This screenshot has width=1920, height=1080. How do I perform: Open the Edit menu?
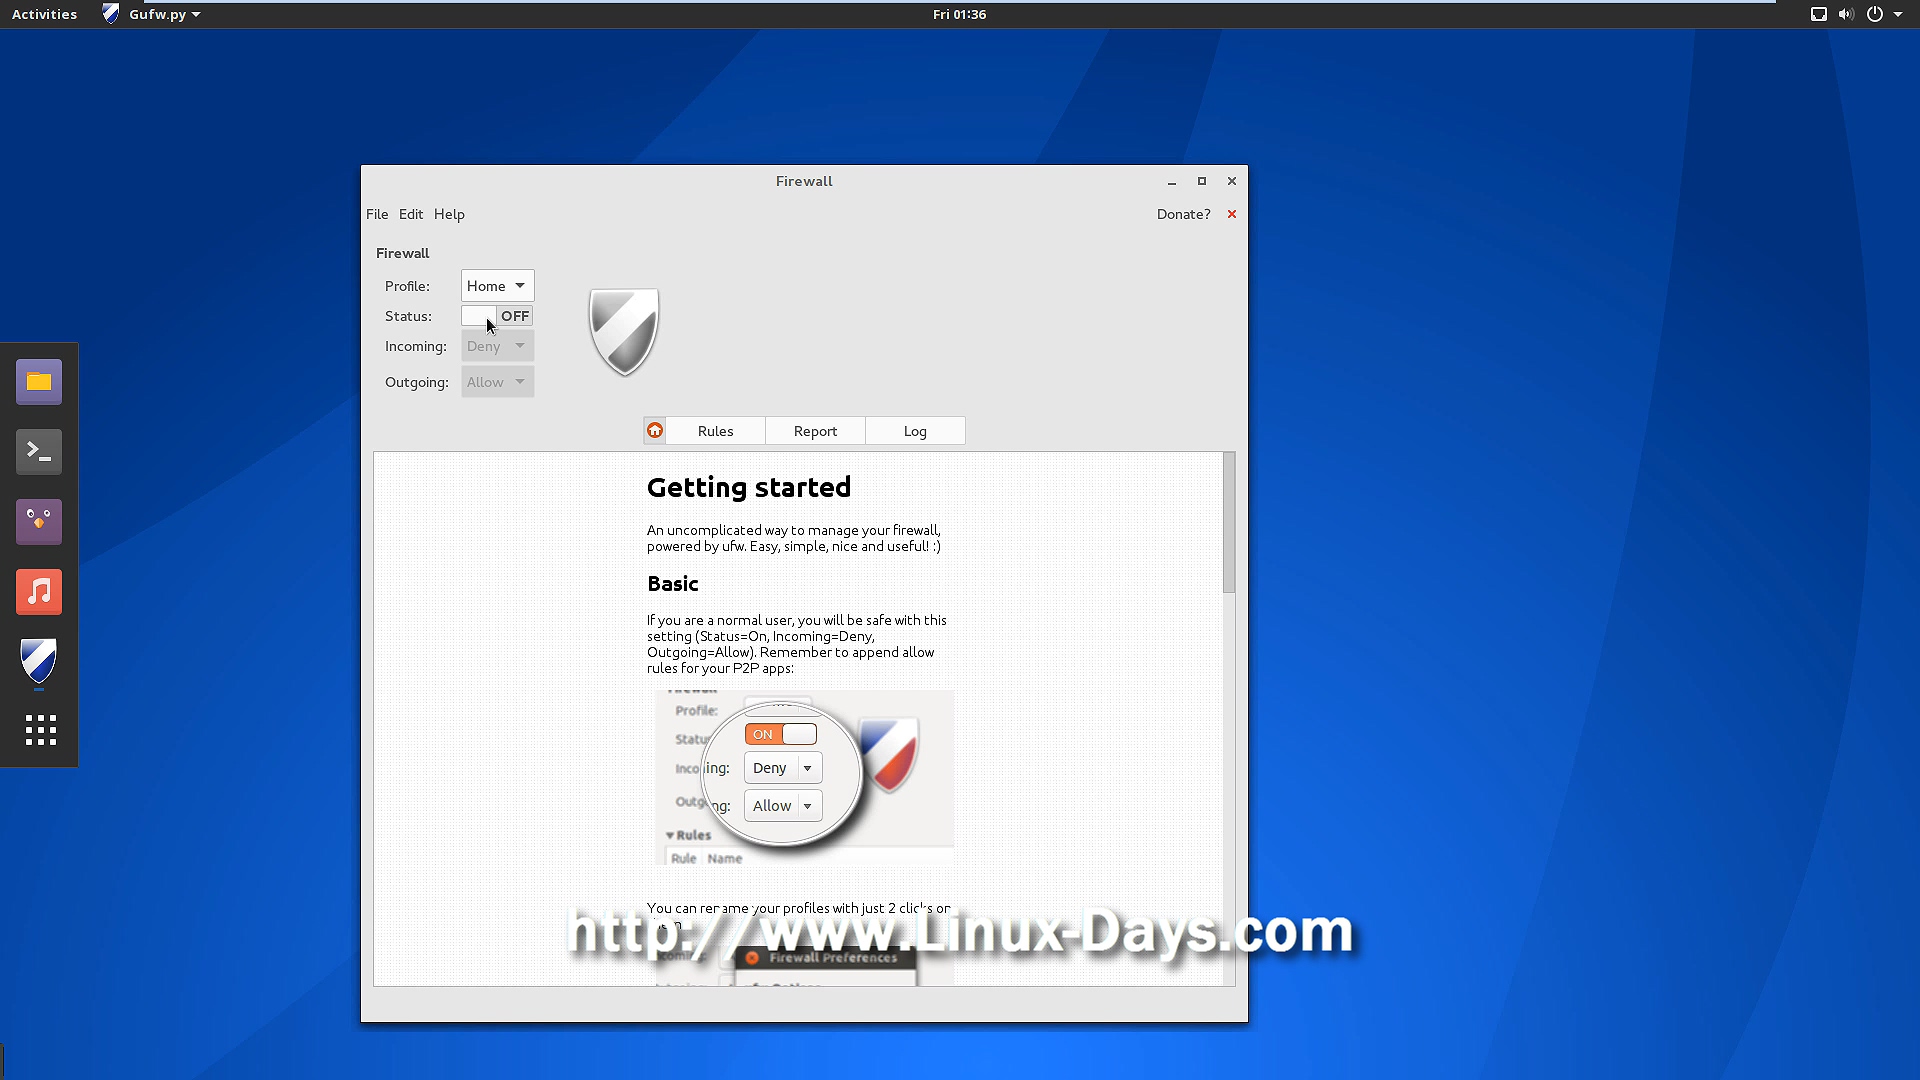pyautogui.click(x=411, y=214)
